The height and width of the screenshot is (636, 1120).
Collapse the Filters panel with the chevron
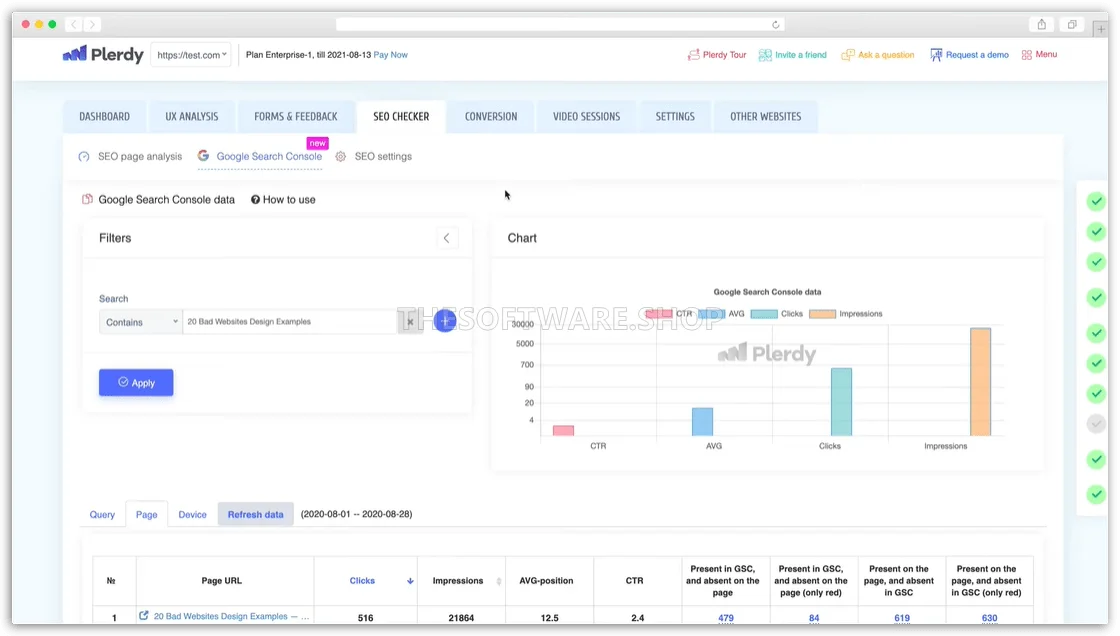pos(446,238)
